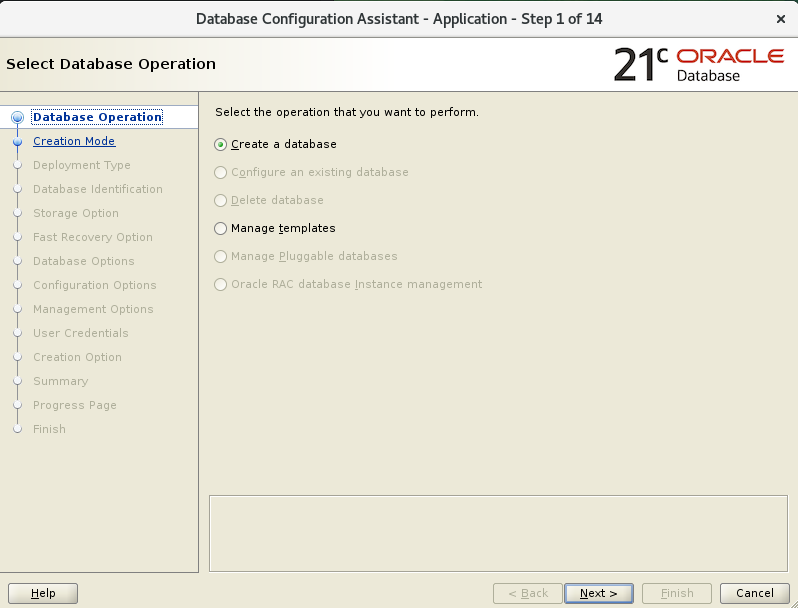
Task: Click the Select Database Operation heading
Action: pos(111,64)
